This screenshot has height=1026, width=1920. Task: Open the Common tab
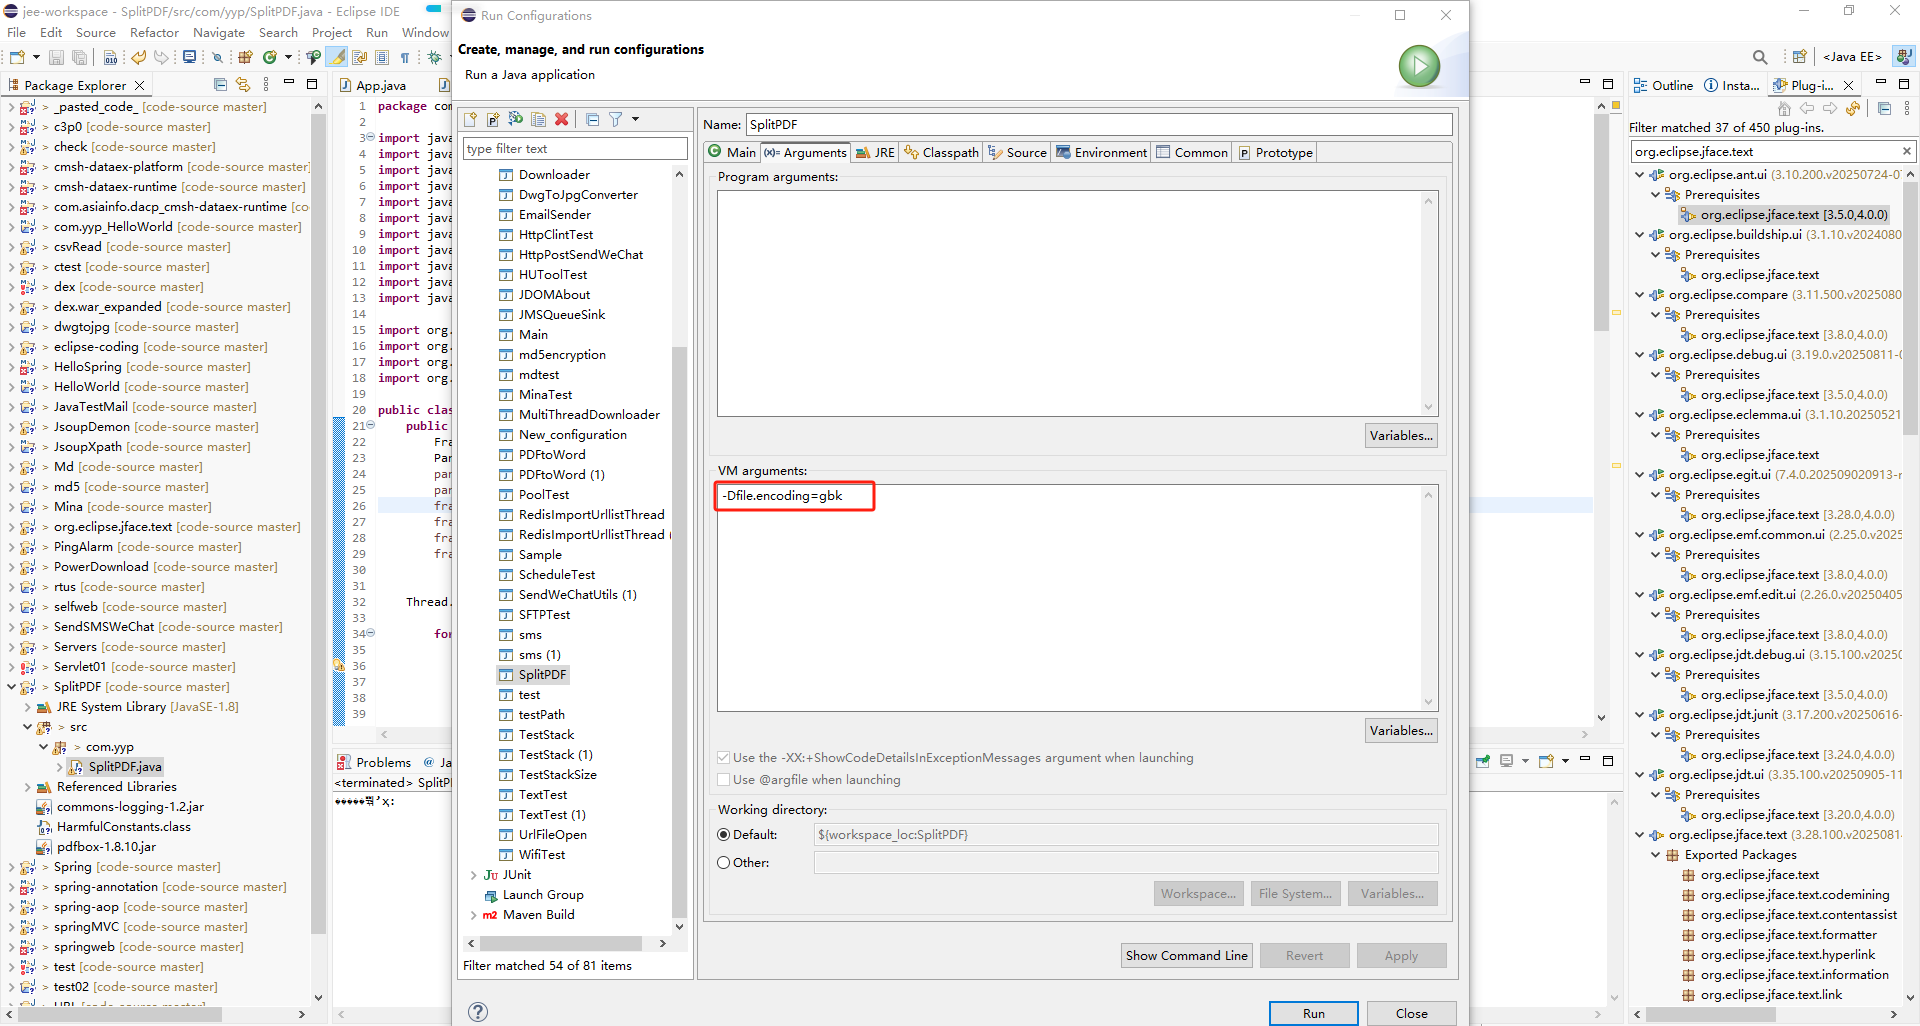pyautogui.click(x=1191, y=152)
